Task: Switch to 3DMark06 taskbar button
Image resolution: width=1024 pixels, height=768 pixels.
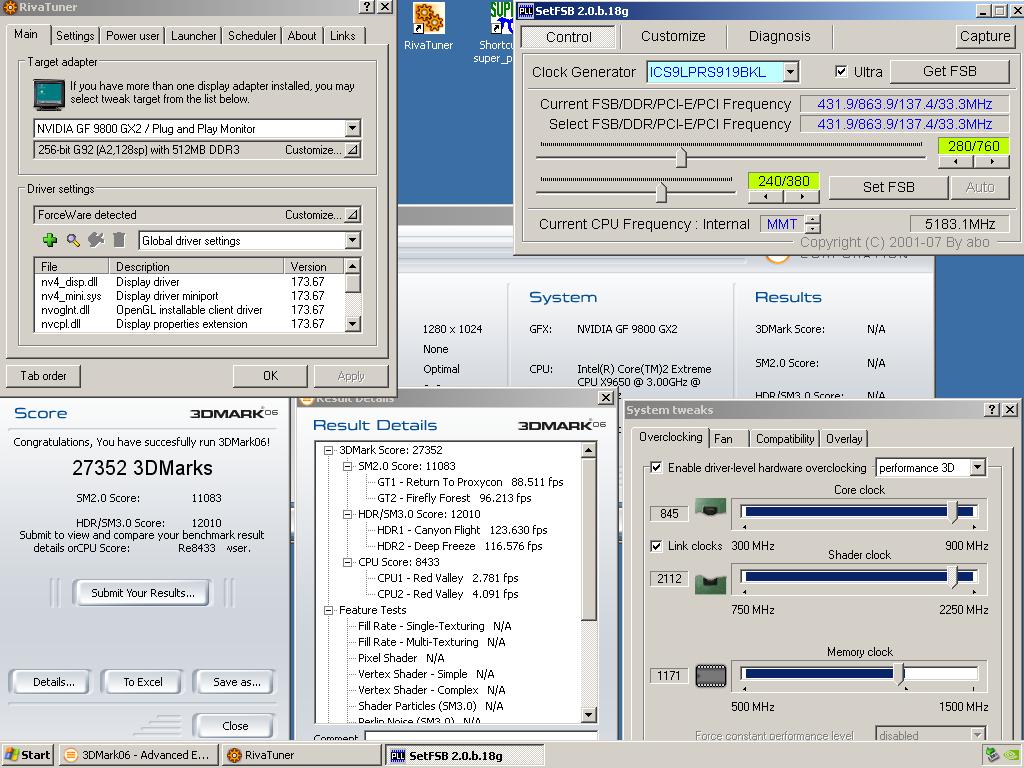Action: click(x=138, y=755)
